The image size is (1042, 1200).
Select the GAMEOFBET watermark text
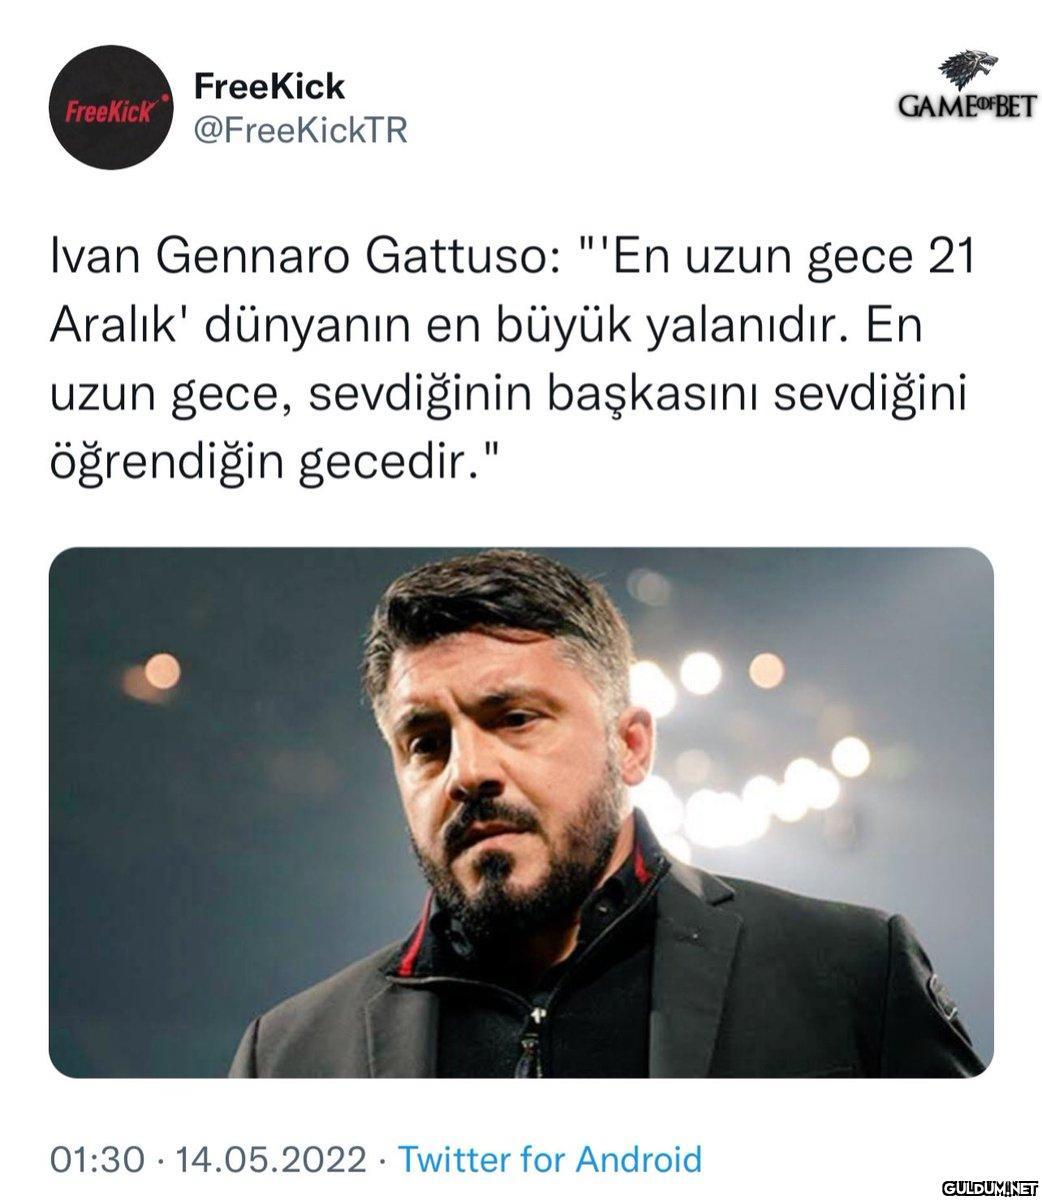pos(966,107)
